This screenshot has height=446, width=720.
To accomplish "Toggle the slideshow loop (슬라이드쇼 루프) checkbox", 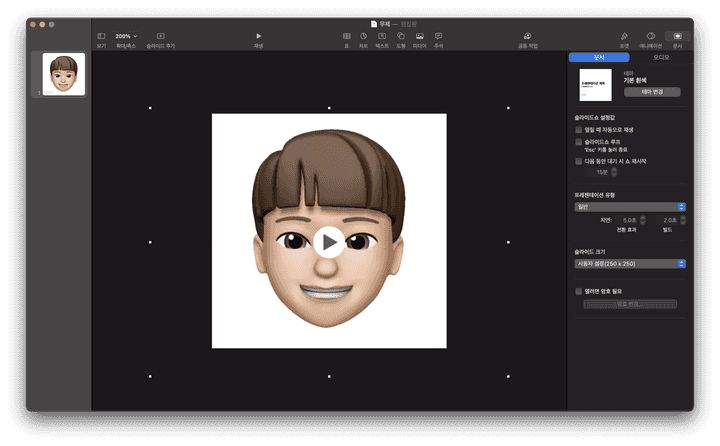I will [579, 142].
